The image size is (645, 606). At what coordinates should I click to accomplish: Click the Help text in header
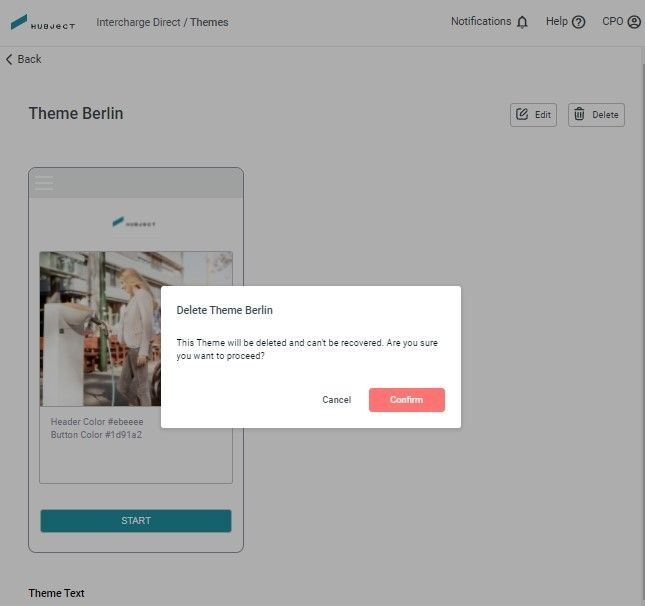[557, 21]
